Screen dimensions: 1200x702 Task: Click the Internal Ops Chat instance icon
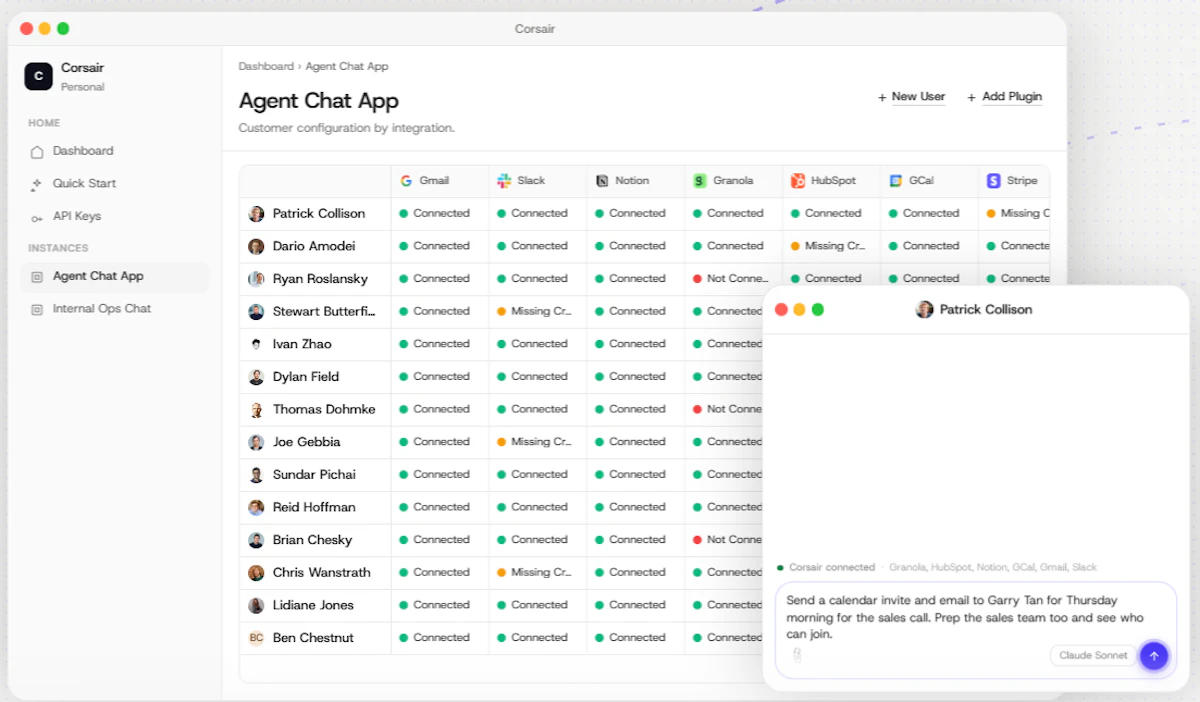pyautogui.click(x=37, y=309)
